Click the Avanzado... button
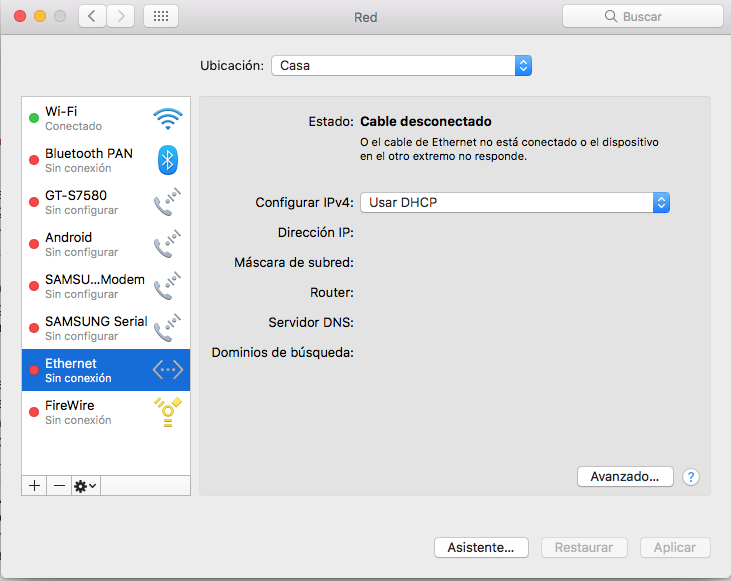Viewport: 731px width, 581px height. 625,477
